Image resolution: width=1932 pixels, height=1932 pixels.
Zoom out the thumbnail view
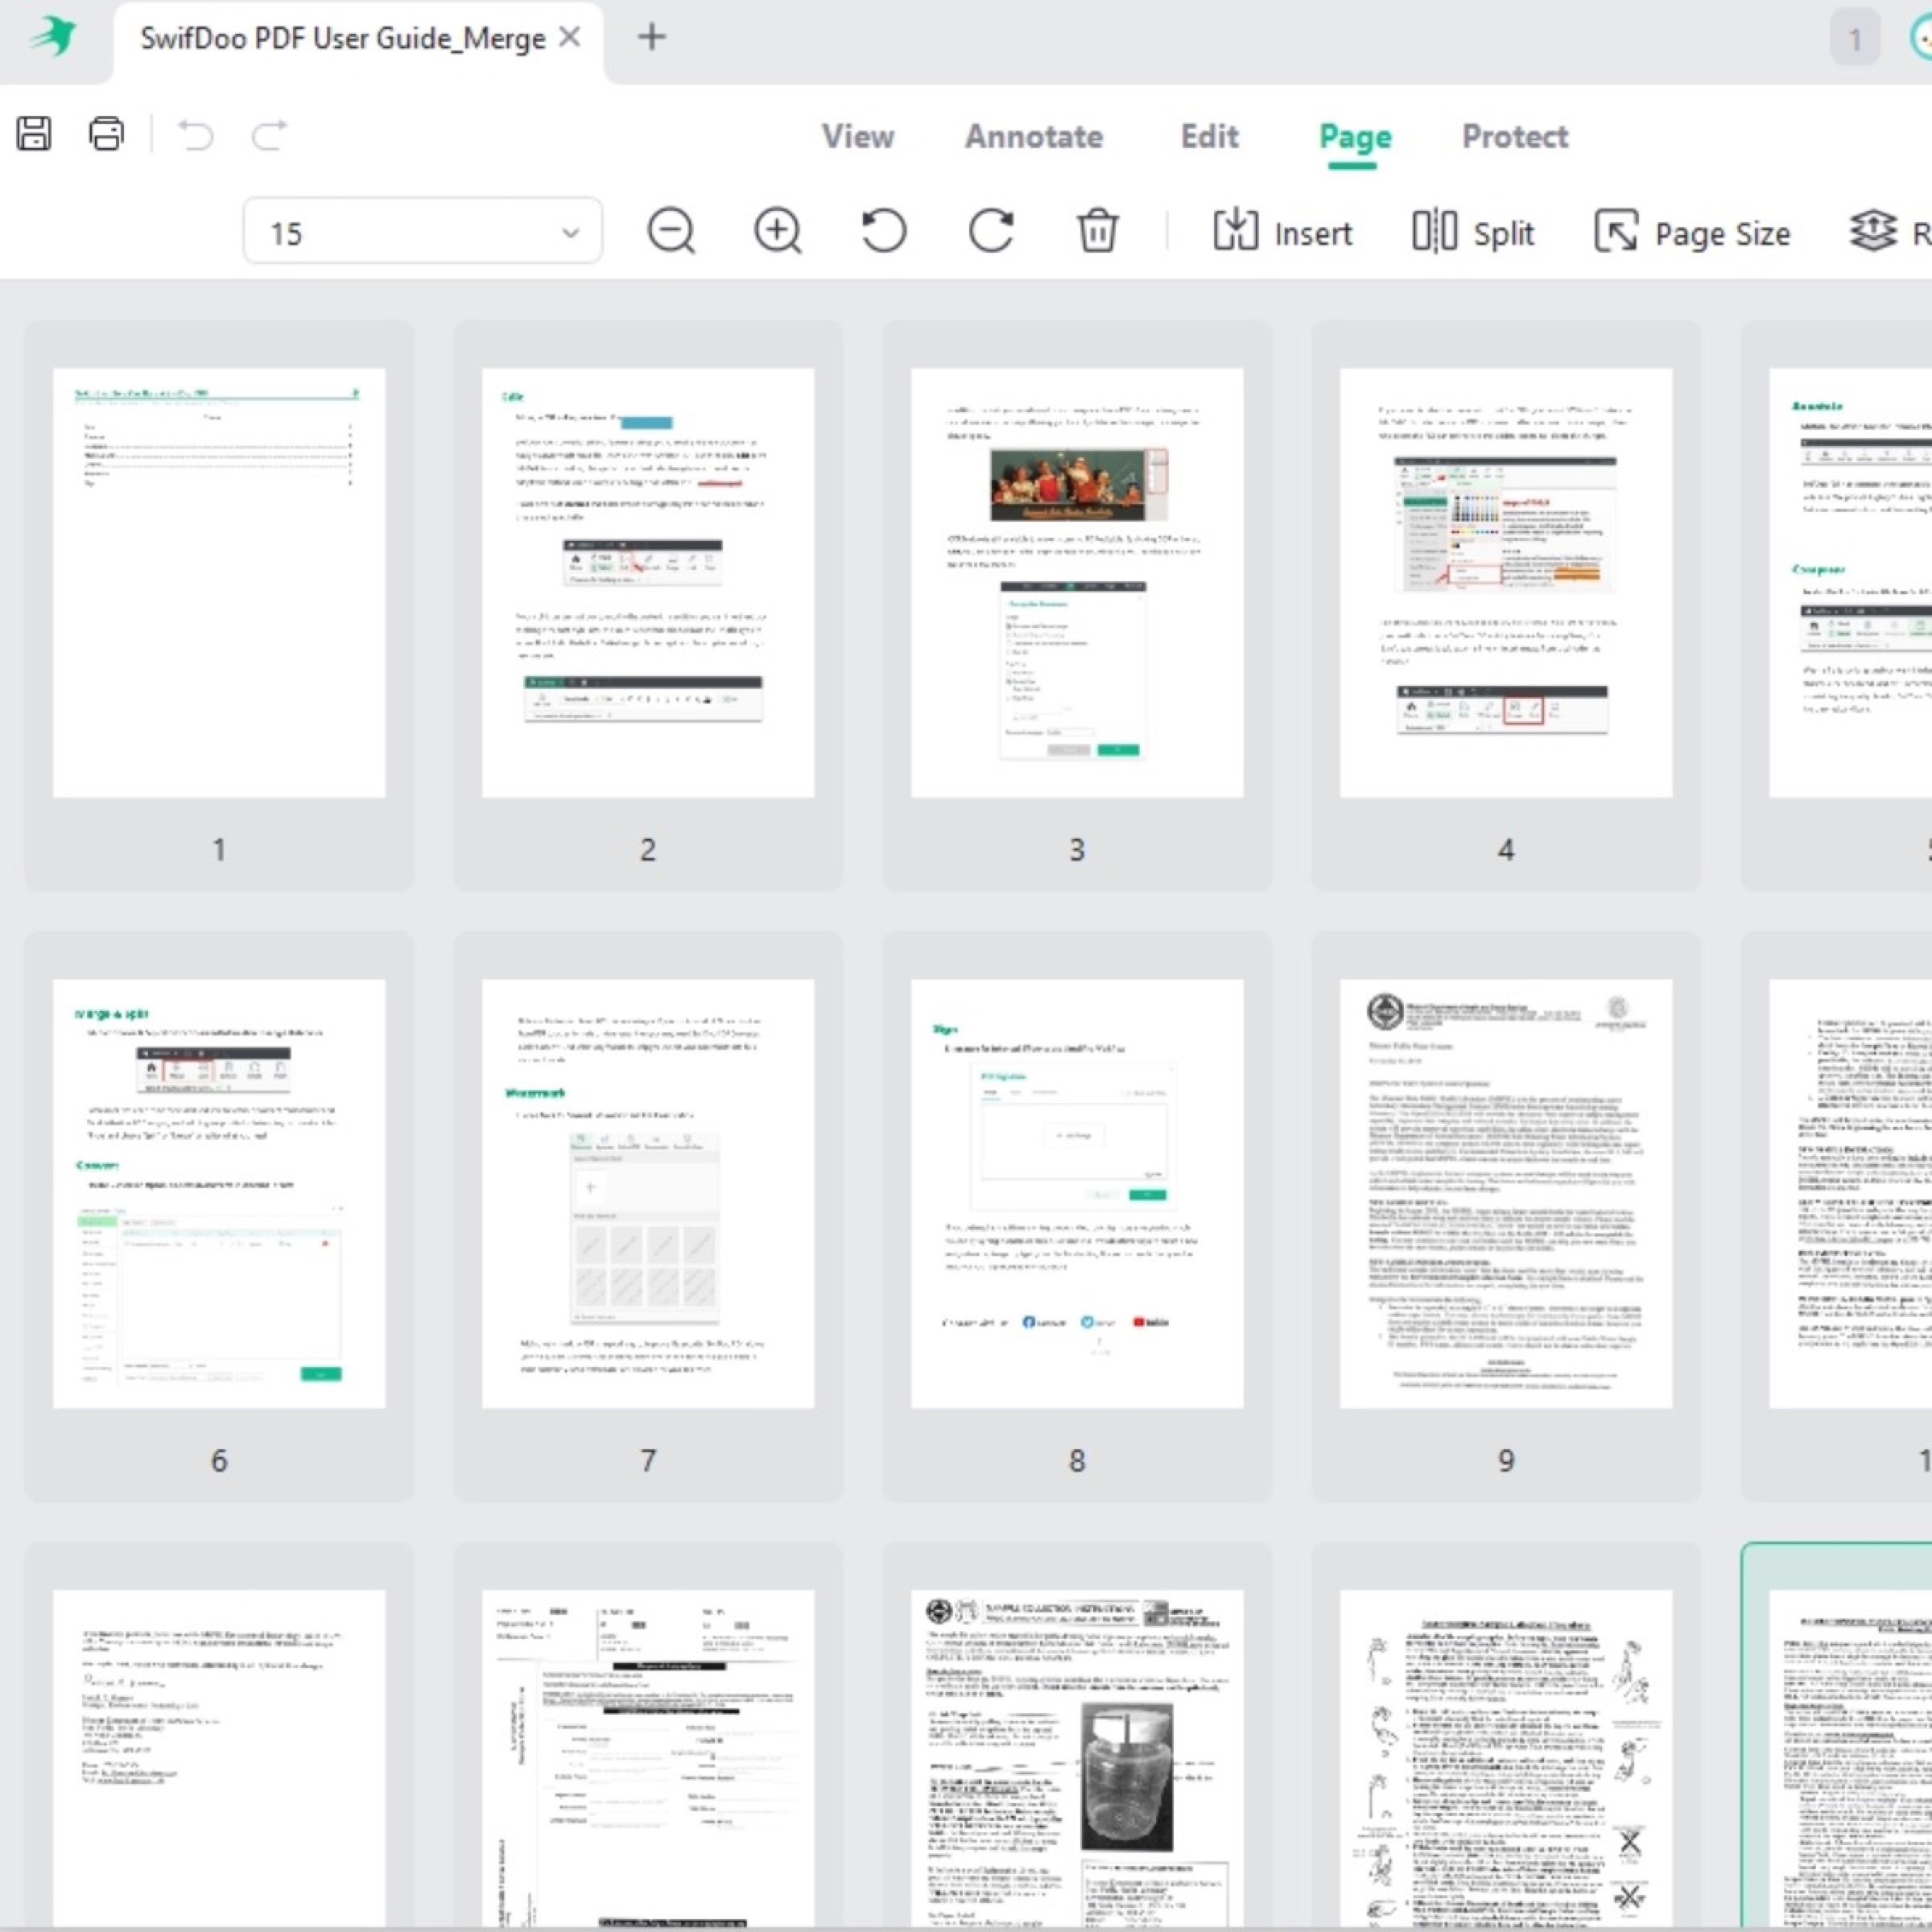(671, 230)
